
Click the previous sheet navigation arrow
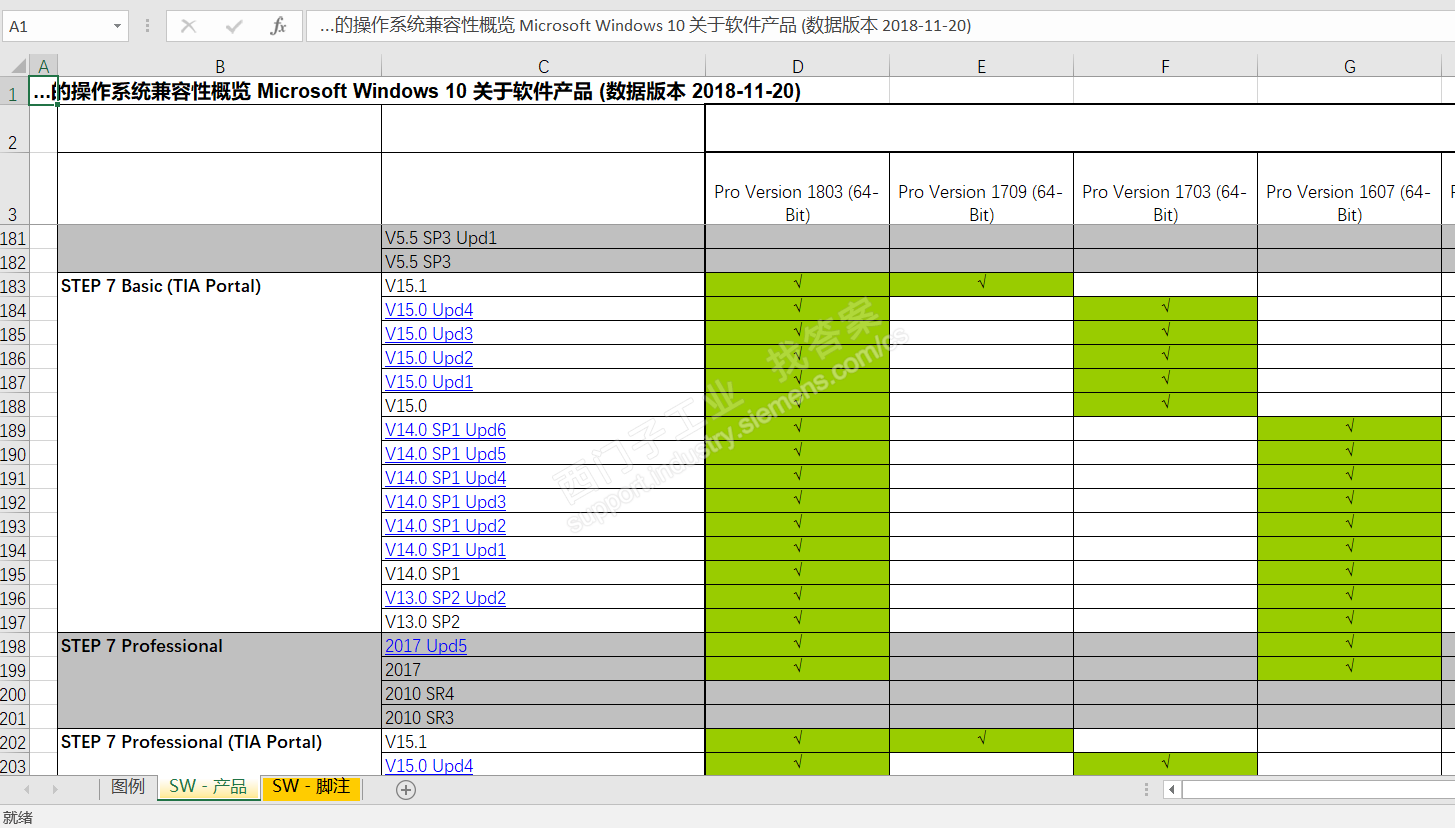pos(26,789)
